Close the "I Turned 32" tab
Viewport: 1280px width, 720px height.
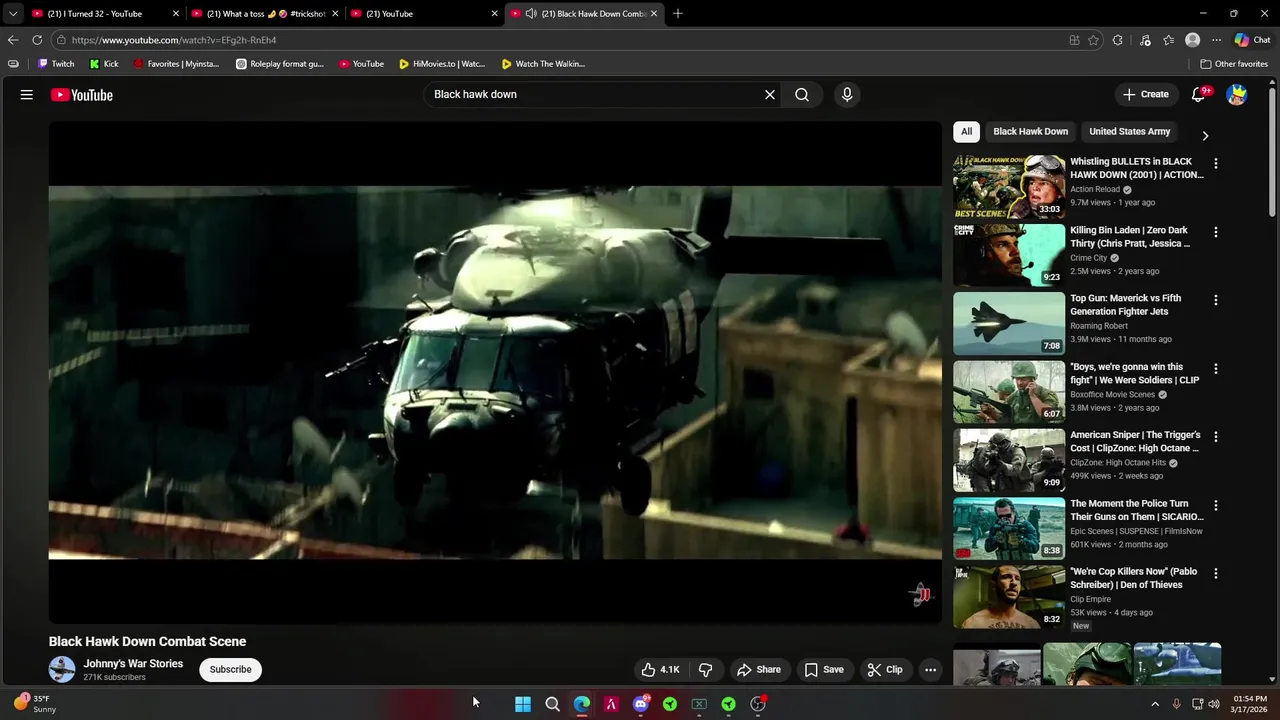(x=176, y=14)
